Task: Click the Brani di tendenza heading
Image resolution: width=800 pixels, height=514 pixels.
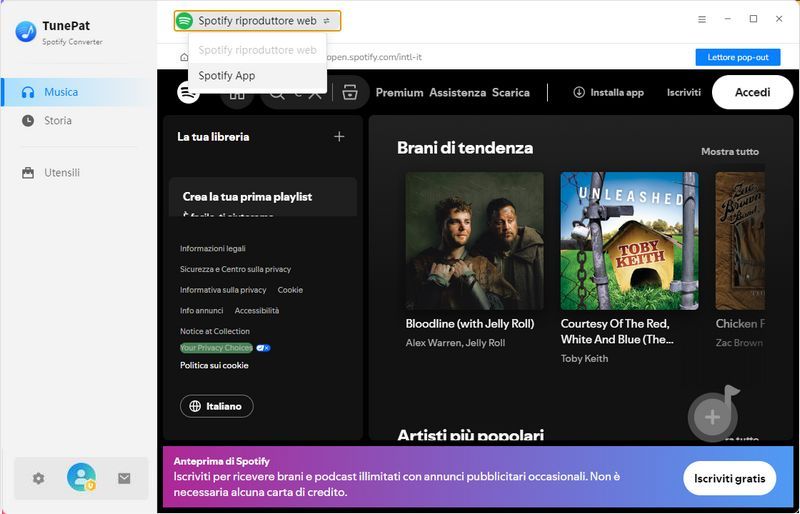Action: pos(465,148)
